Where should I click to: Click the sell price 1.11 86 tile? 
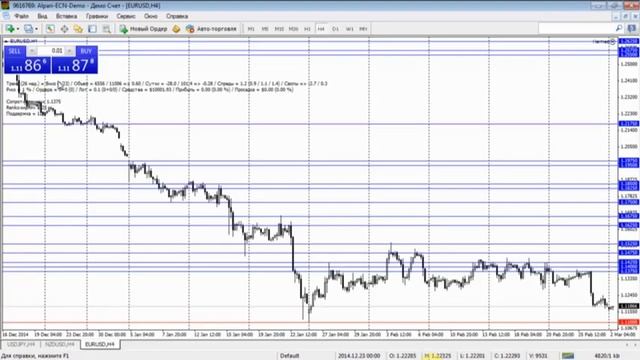click(x=27, y=65)
